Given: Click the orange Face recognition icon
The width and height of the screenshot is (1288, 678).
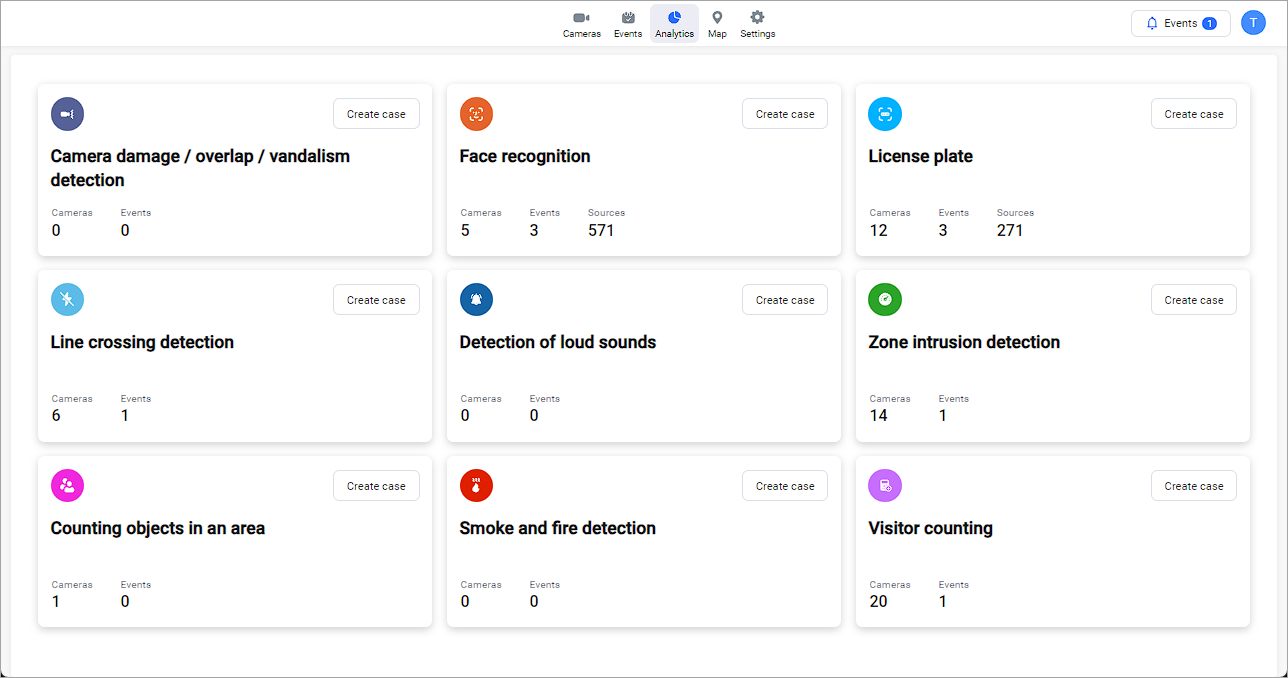Looking at the screenshot, I should [476, 114].
